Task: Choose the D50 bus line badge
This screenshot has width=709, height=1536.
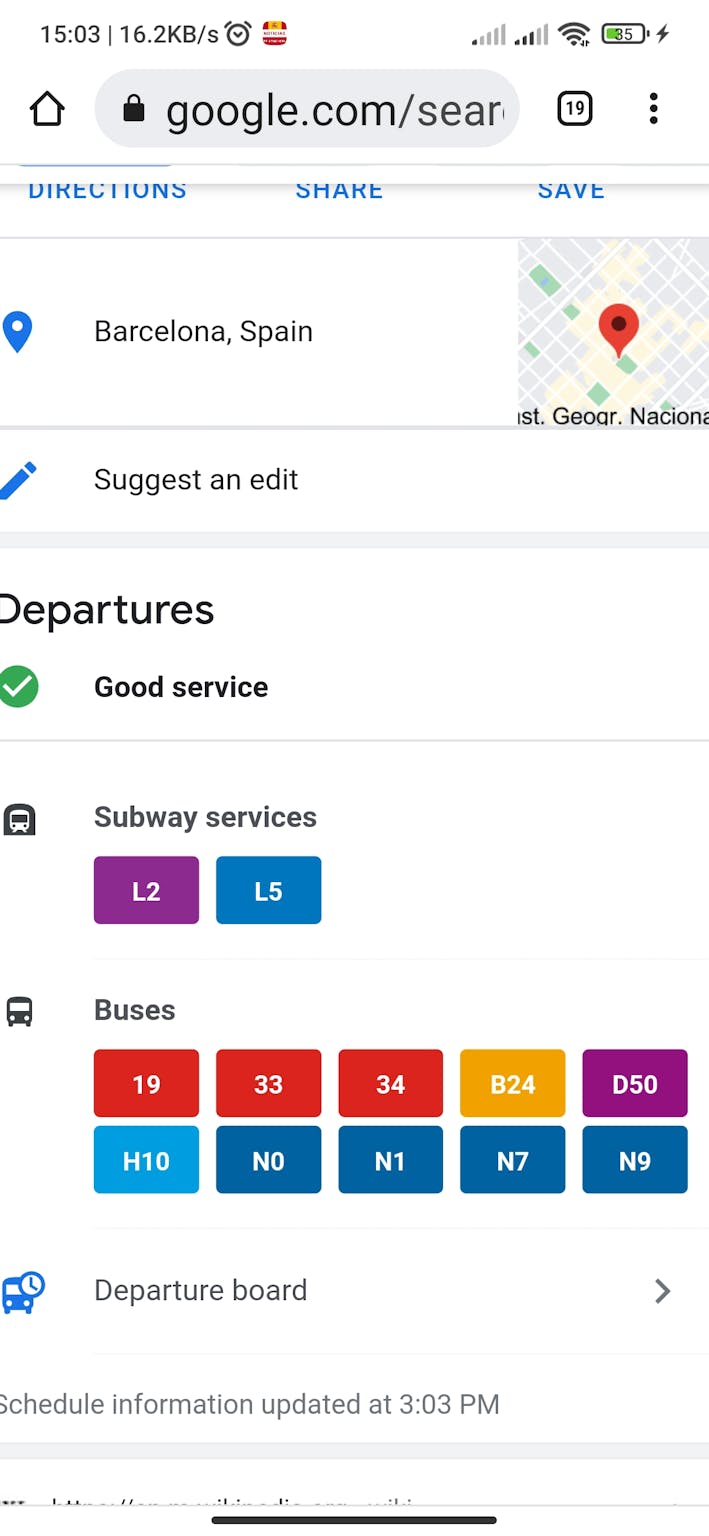Action: (x=634, y=1083)
